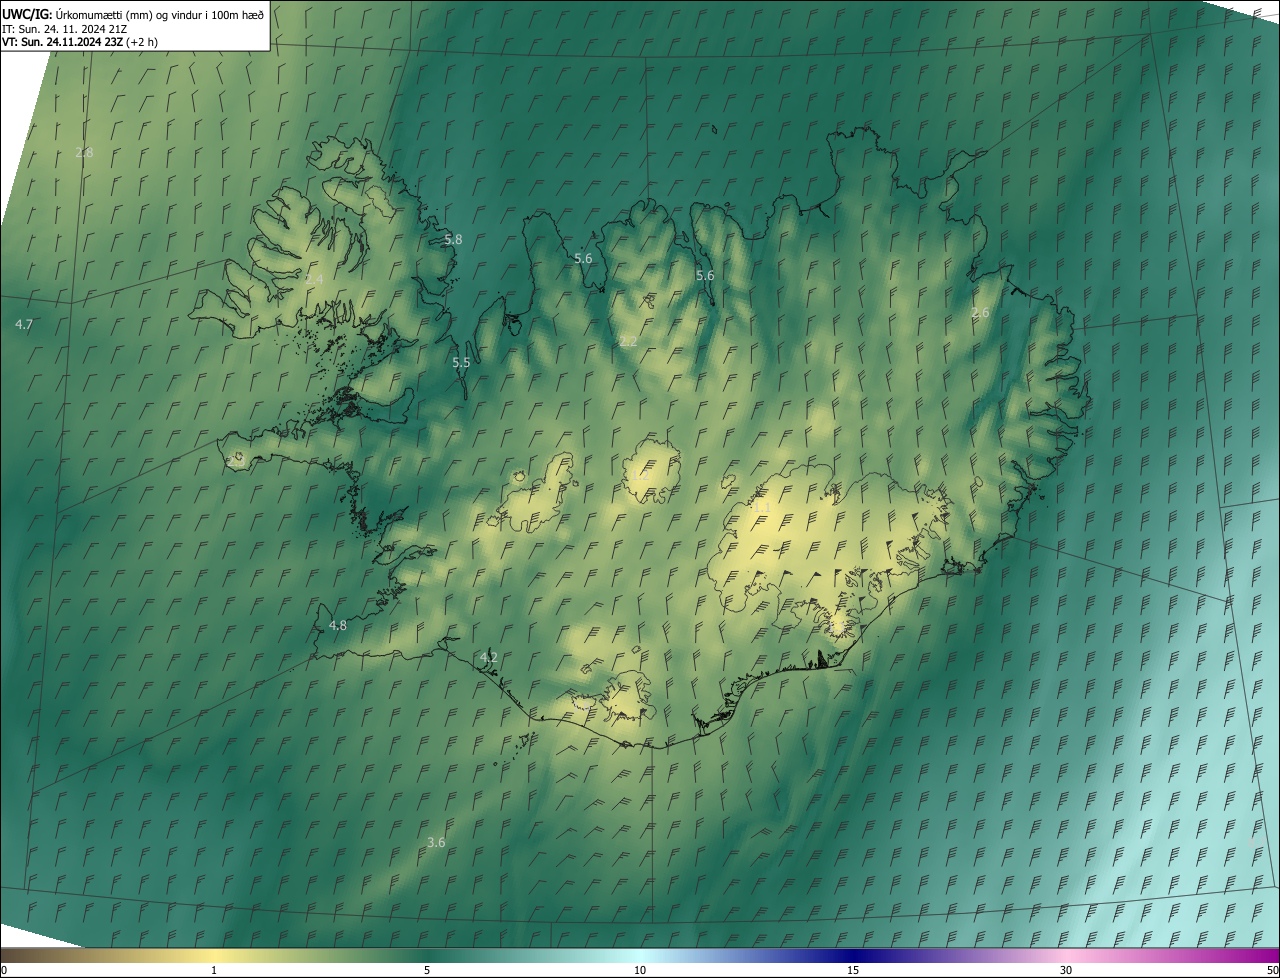Viewport: 1280px width, 978px height.
Task: Click the 1 tick on the color scale
Action: 214,971
